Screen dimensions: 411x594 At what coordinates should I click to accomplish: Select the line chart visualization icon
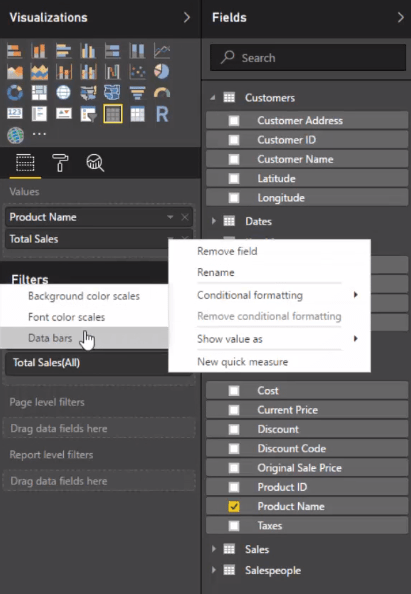(x=162, y=50)
